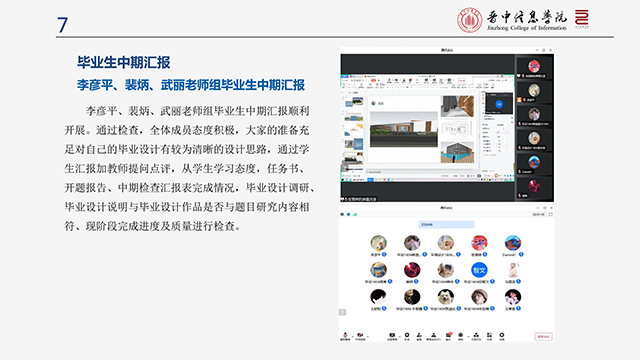Open the invite participants icon
The width and height of the screenshot is (640, 360).
coord(419,336)
